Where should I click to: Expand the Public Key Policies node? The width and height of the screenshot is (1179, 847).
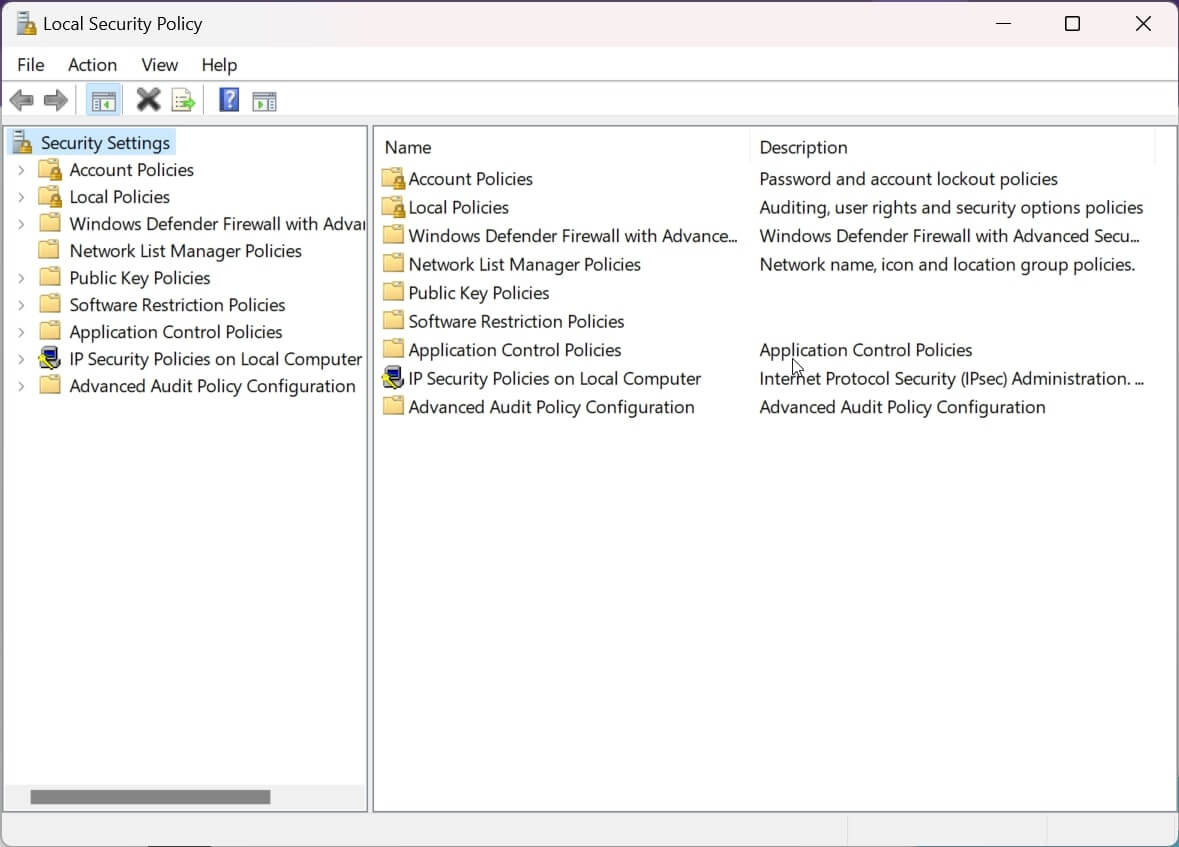(x=21, y=278)
